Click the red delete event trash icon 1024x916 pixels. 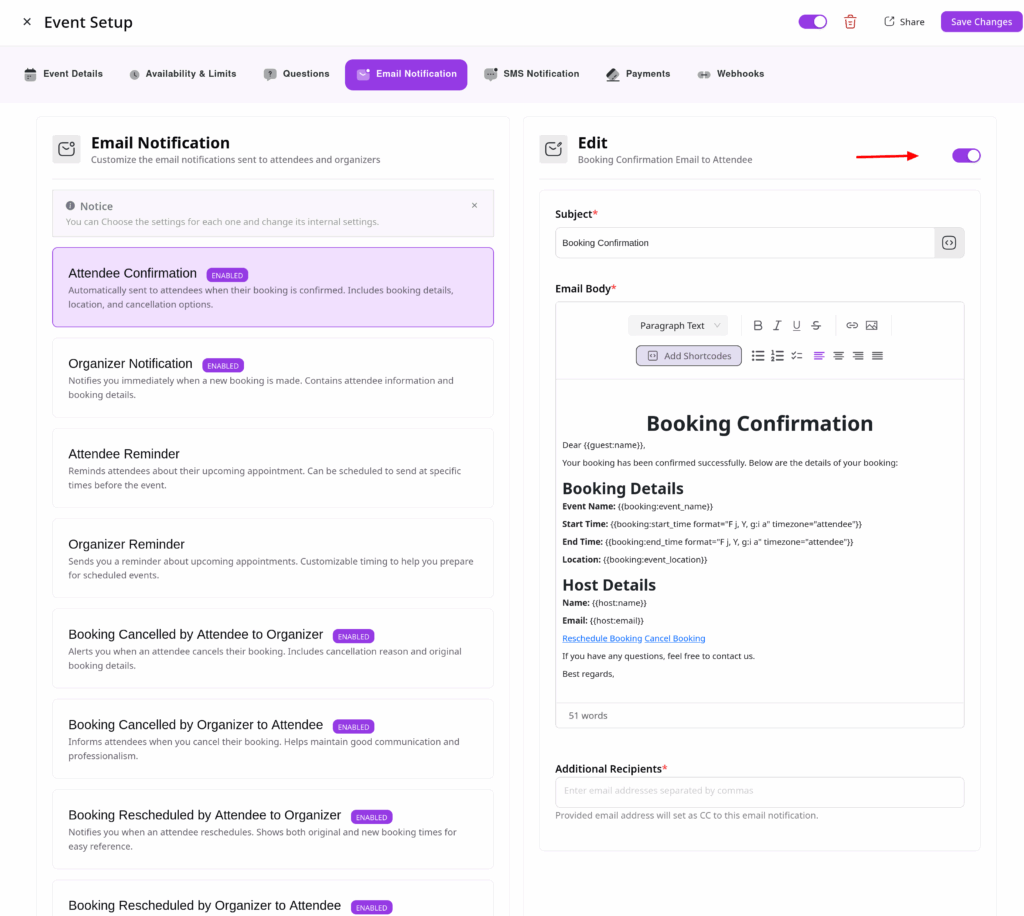pyautogui.click(x=850, y=22)
